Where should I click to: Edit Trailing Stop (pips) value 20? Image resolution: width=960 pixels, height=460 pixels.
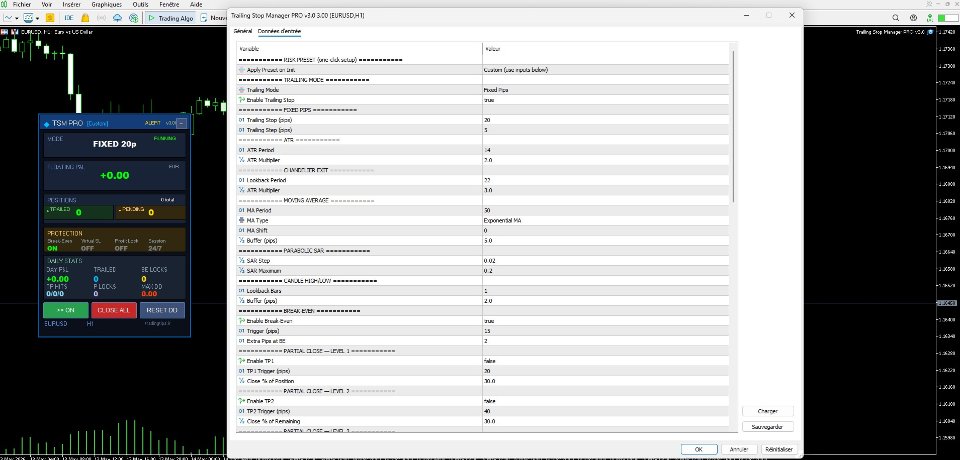(x=606, y=120)
